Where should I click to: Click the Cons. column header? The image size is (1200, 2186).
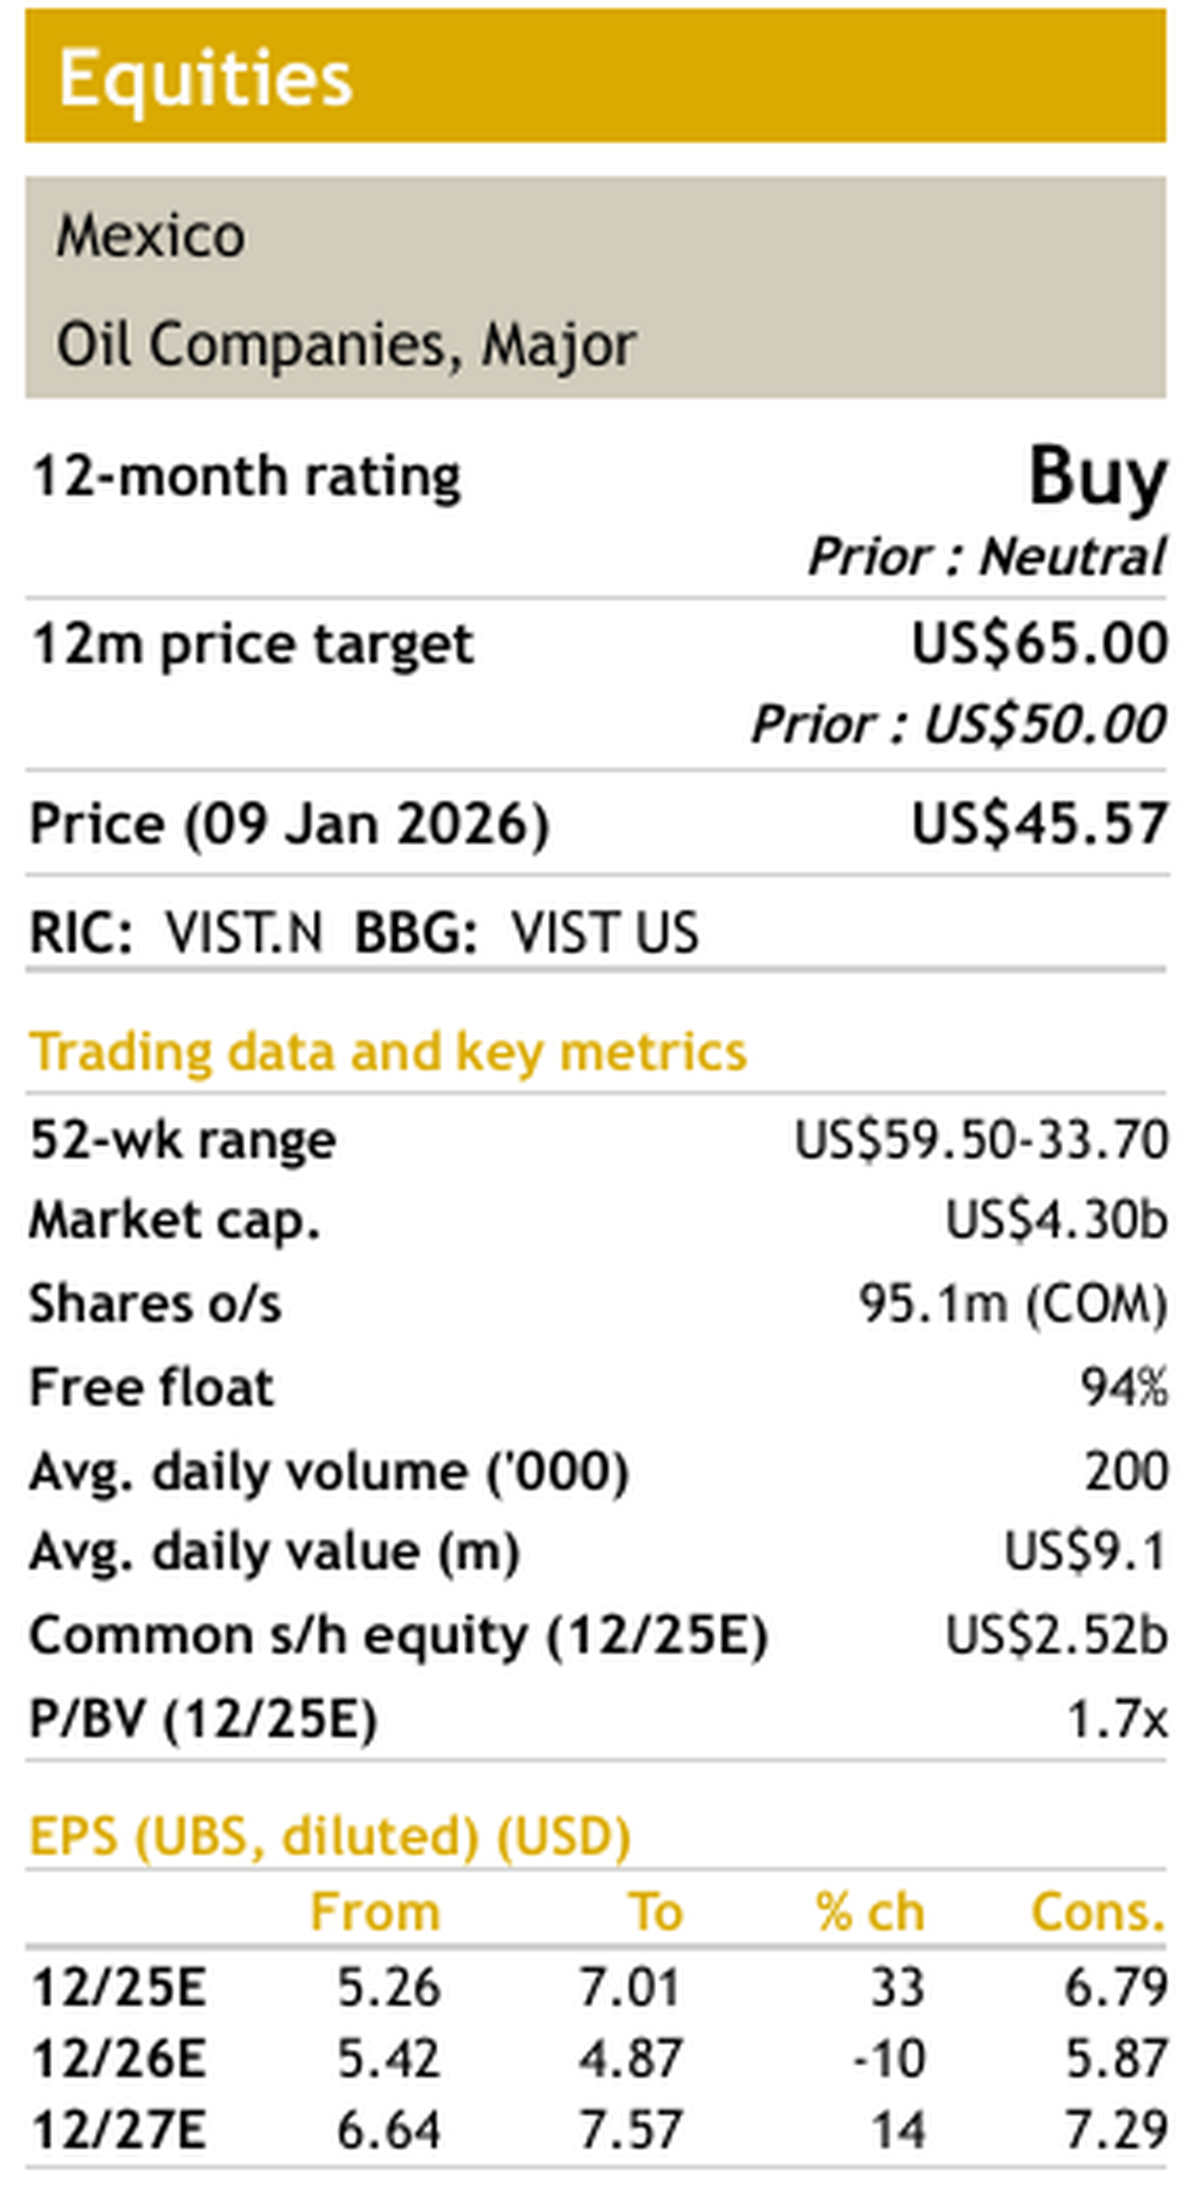point(1097,1912)
